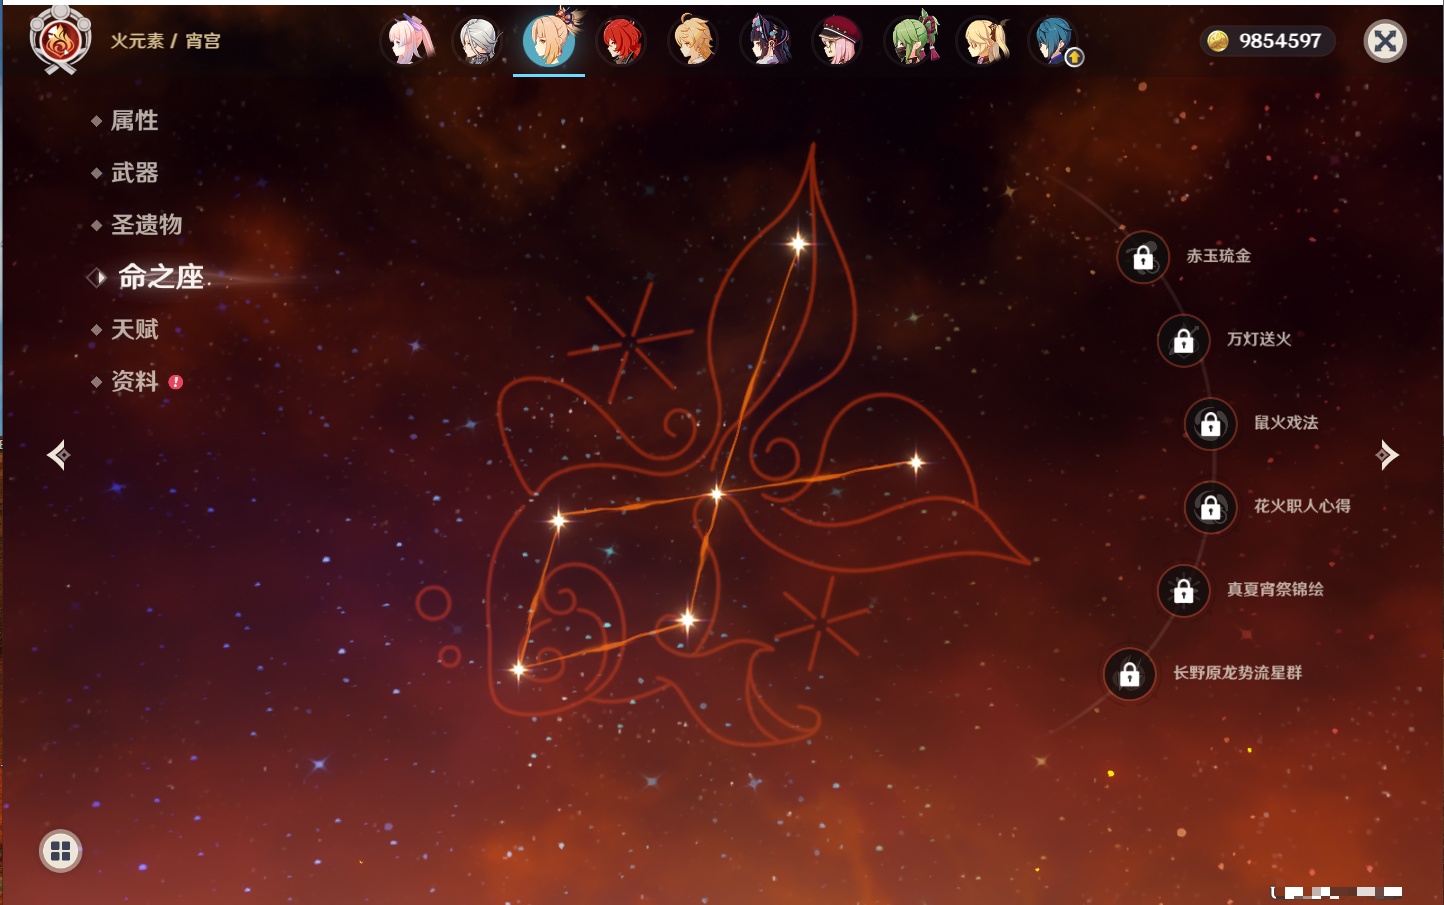Click the lock icon for 万灯送火
The image size is (1444, 905).
point(1184,341)
